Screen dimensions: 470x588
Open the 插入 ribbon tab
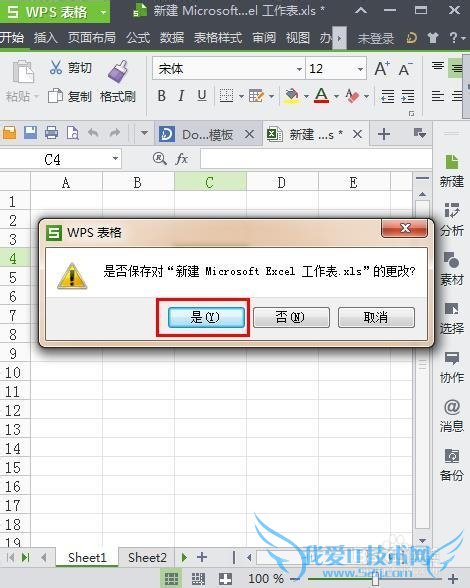pos(45,38)
